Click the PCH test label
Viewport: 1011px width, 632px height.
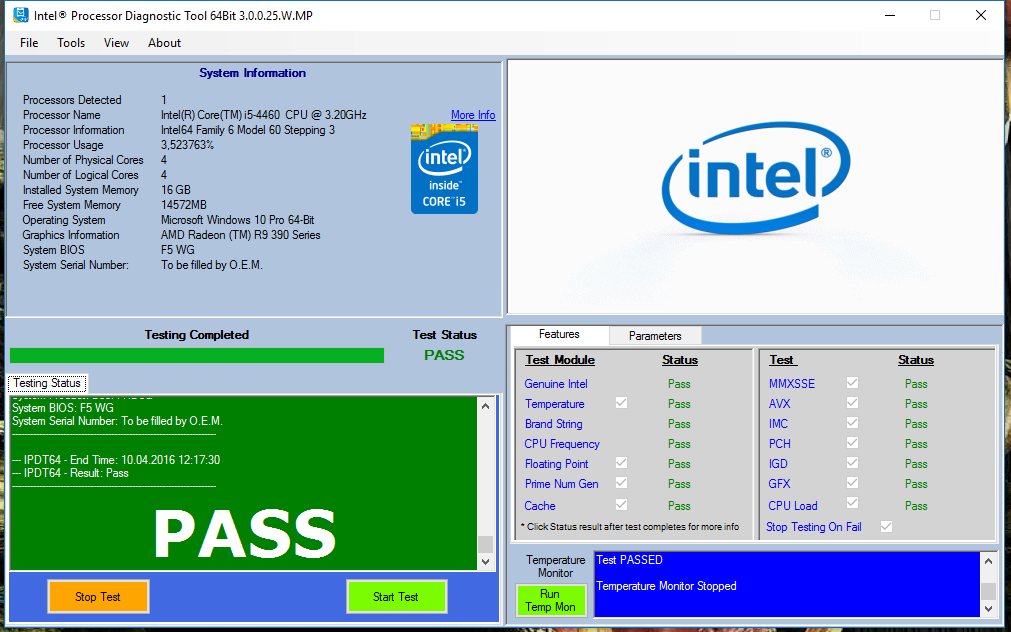click(x=780, y=444)
